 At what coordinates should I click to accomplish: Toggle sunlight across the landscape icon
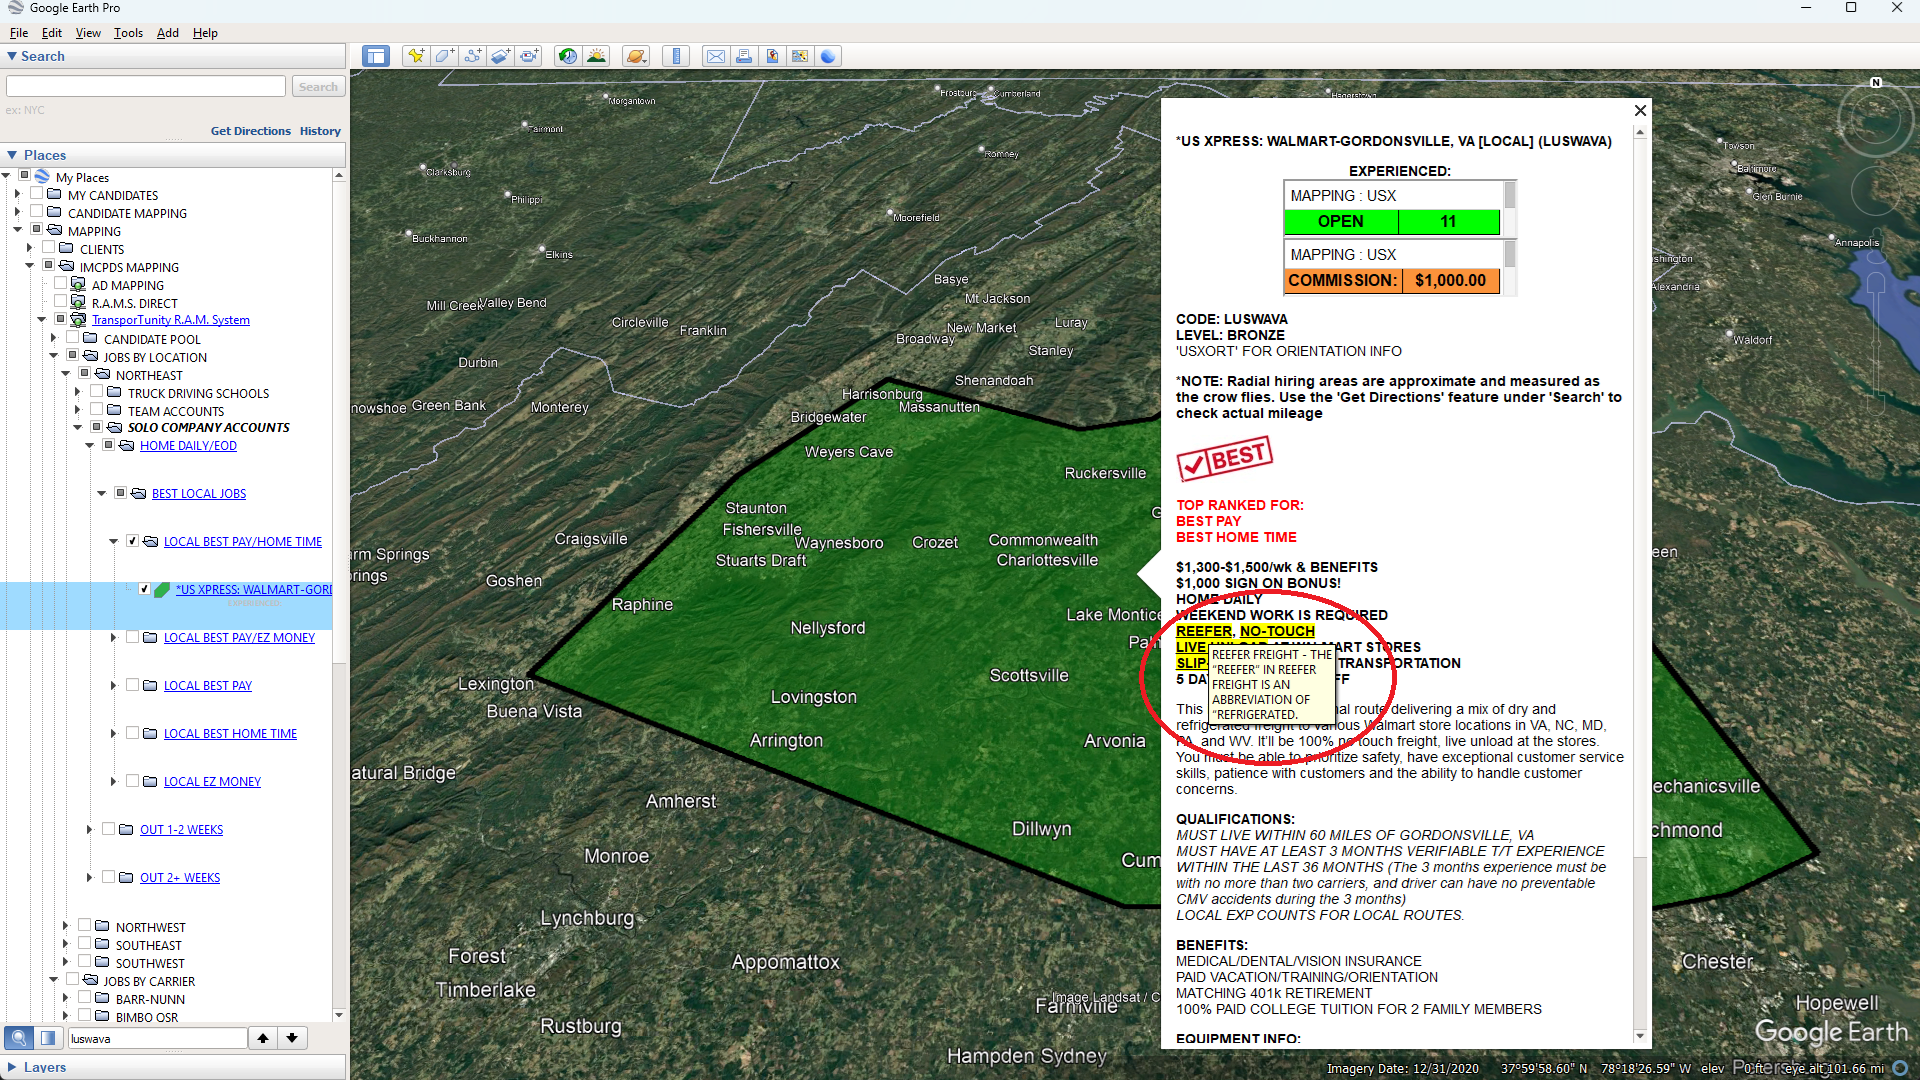coord(597,56)
